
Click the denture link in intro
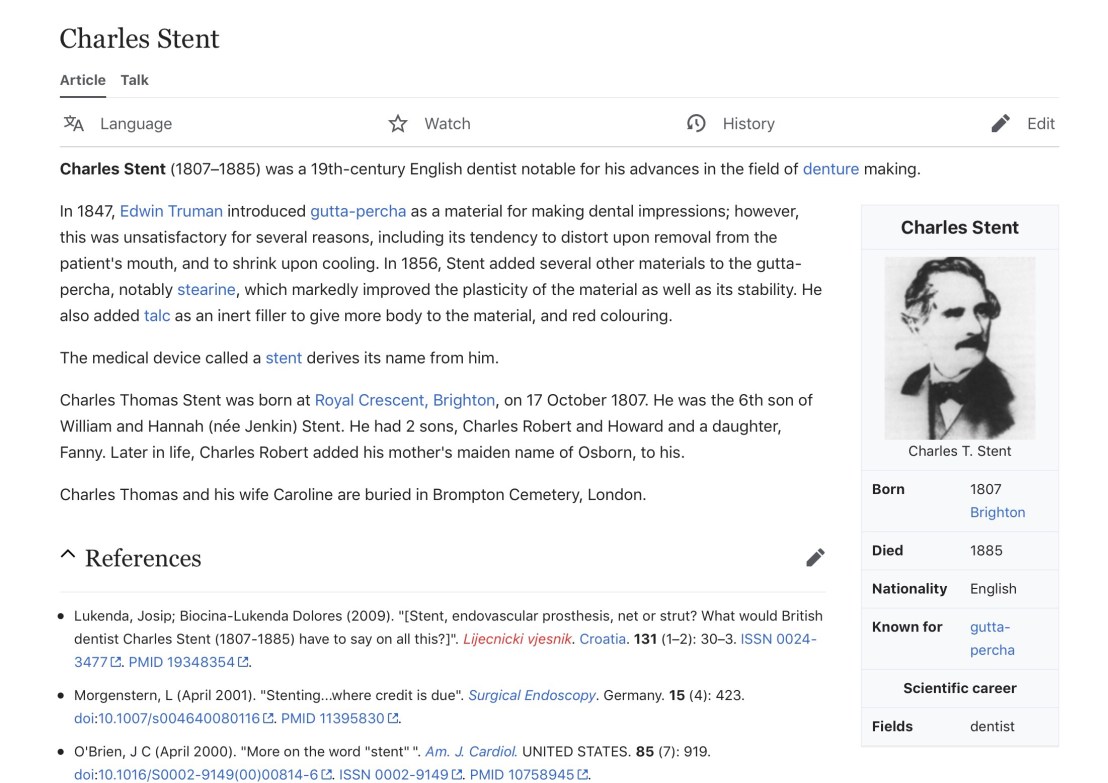pos(830,169)
